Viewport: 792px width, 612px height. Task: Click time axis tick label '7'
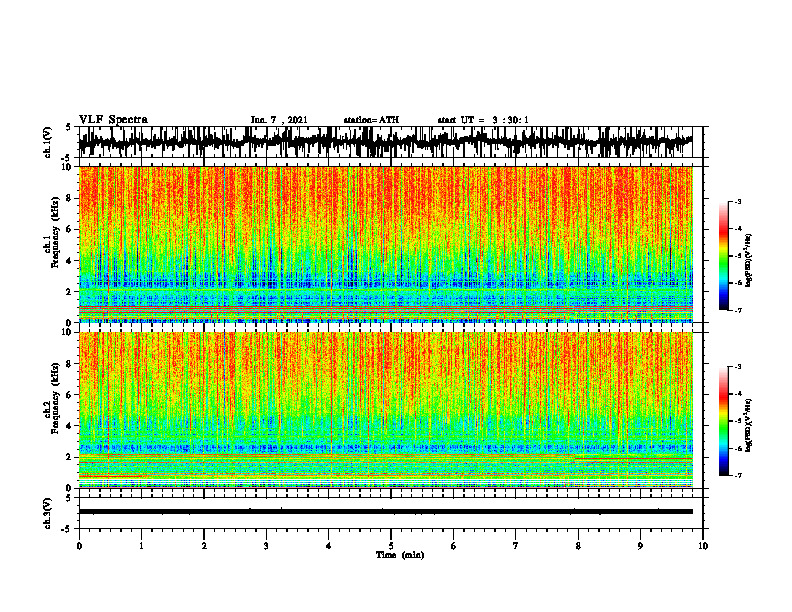[516, 546]
